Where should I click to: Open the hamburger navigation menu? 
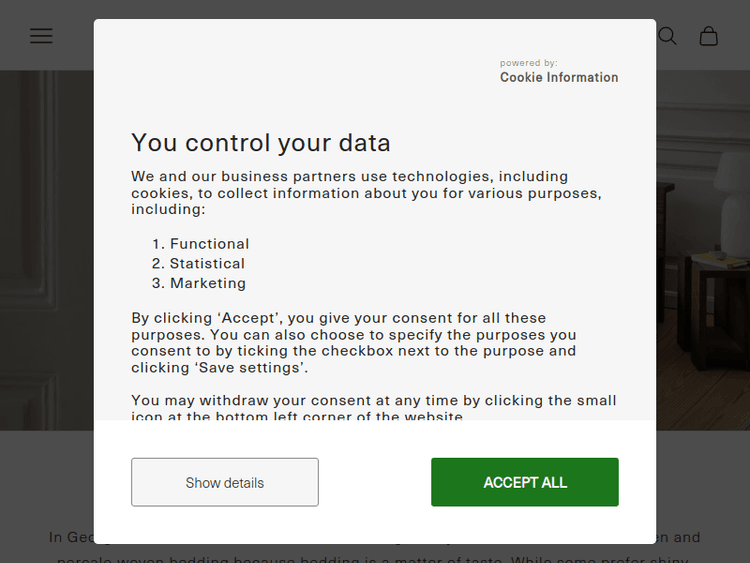[41, 36]
